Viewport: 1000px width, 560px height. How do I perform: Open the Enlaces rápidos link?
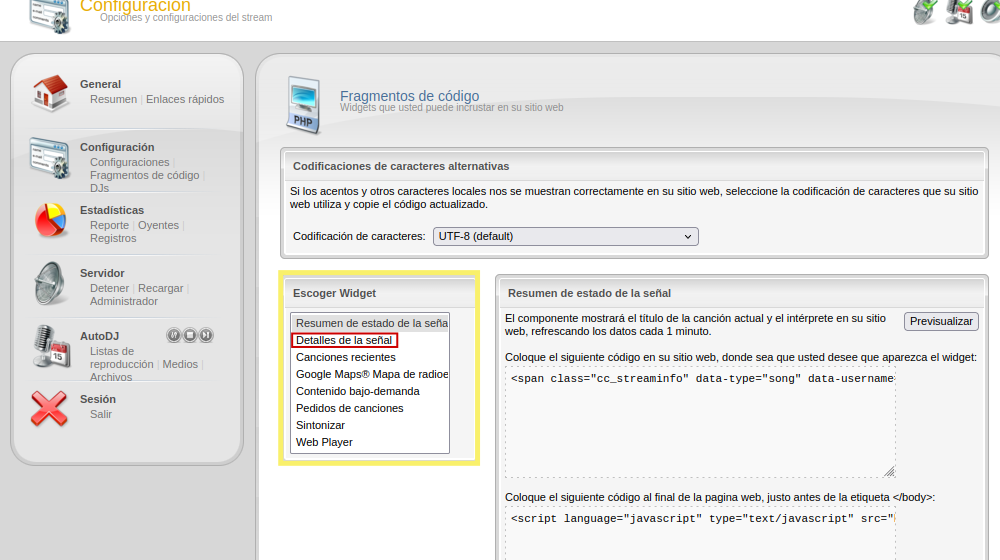(x=185, y=99)
